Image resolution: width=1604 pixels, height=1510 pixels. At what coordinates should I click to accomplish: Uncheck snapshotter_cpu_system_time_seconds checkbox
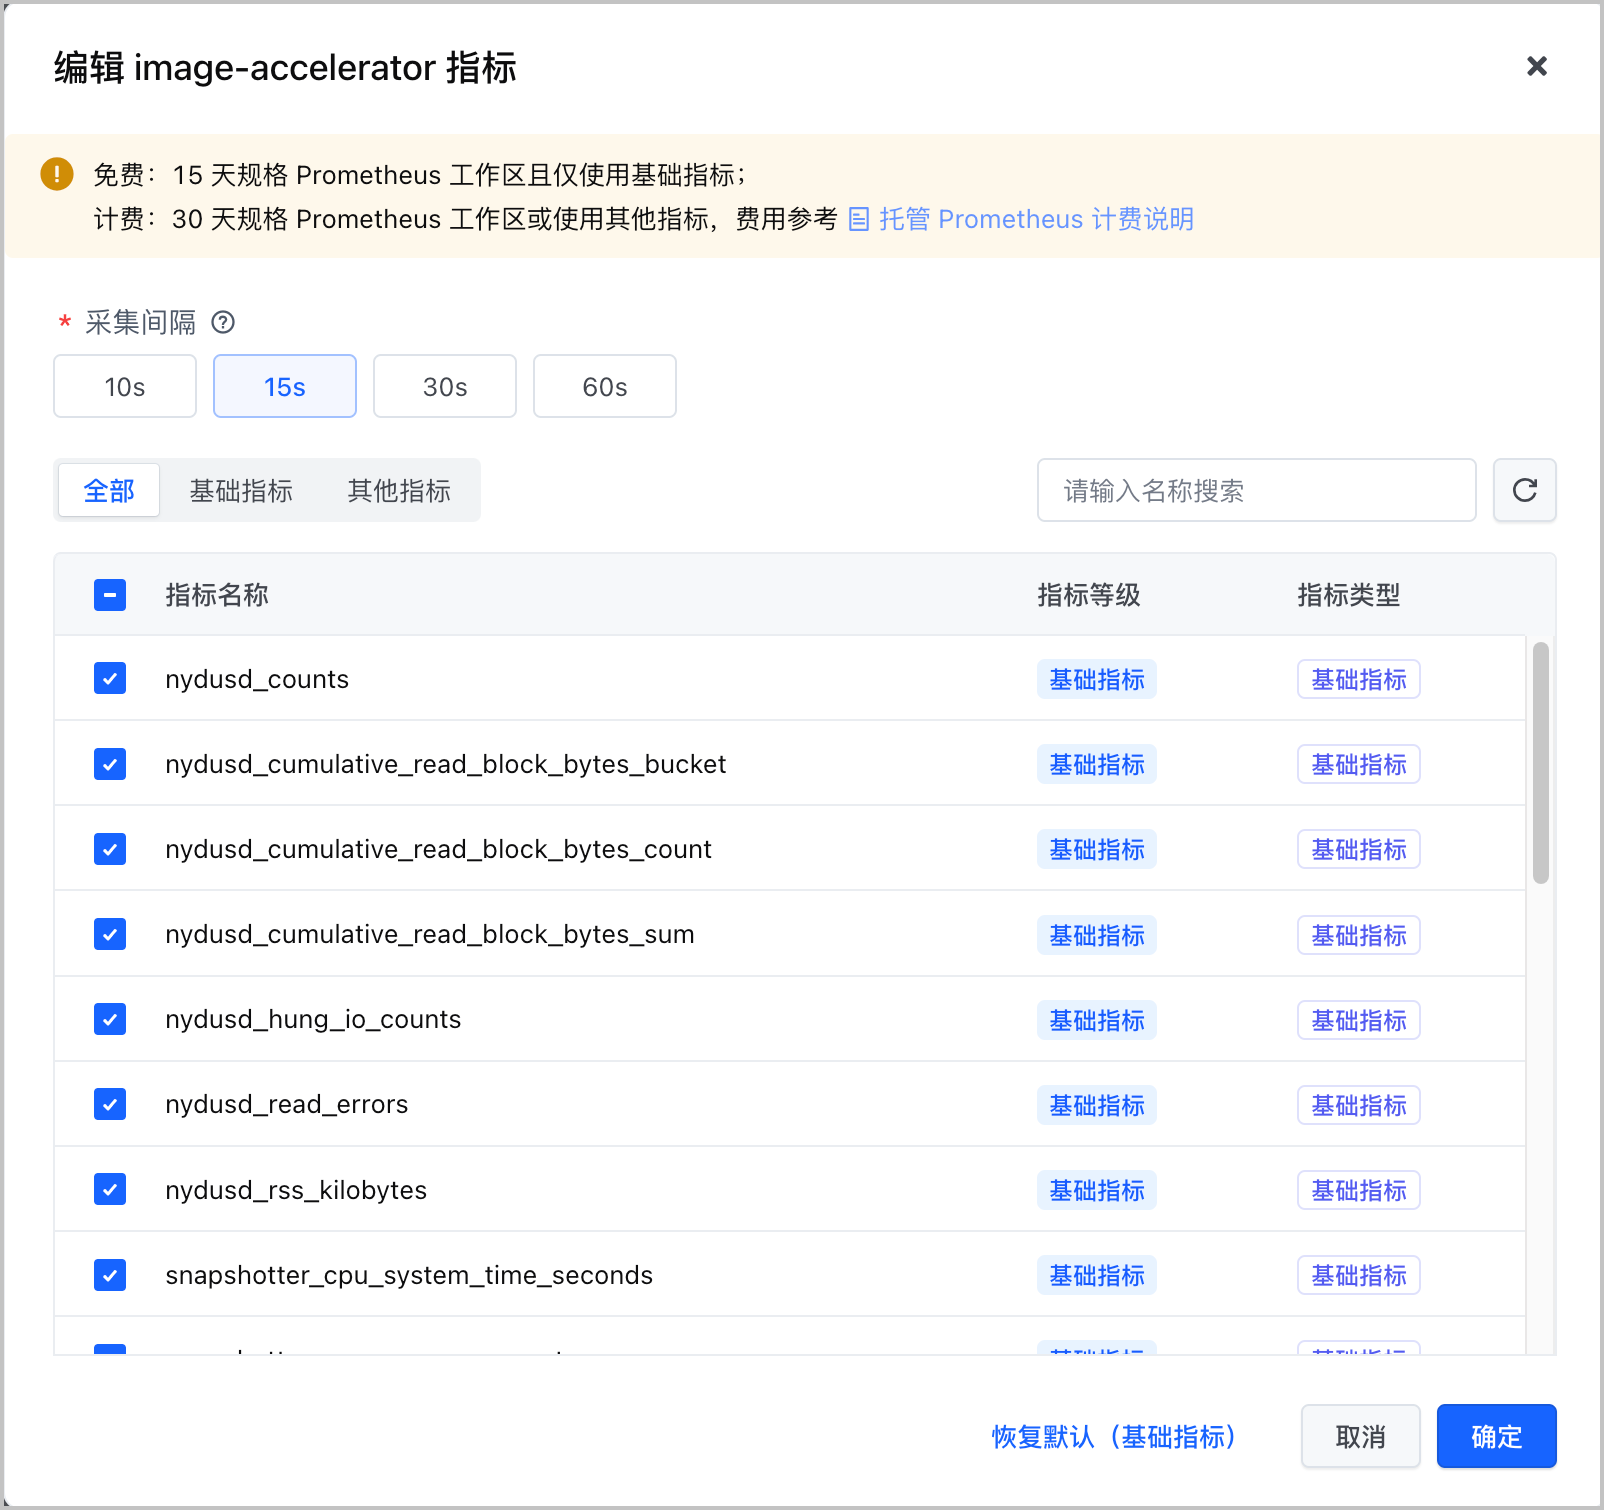click(x=110, y=1275)
